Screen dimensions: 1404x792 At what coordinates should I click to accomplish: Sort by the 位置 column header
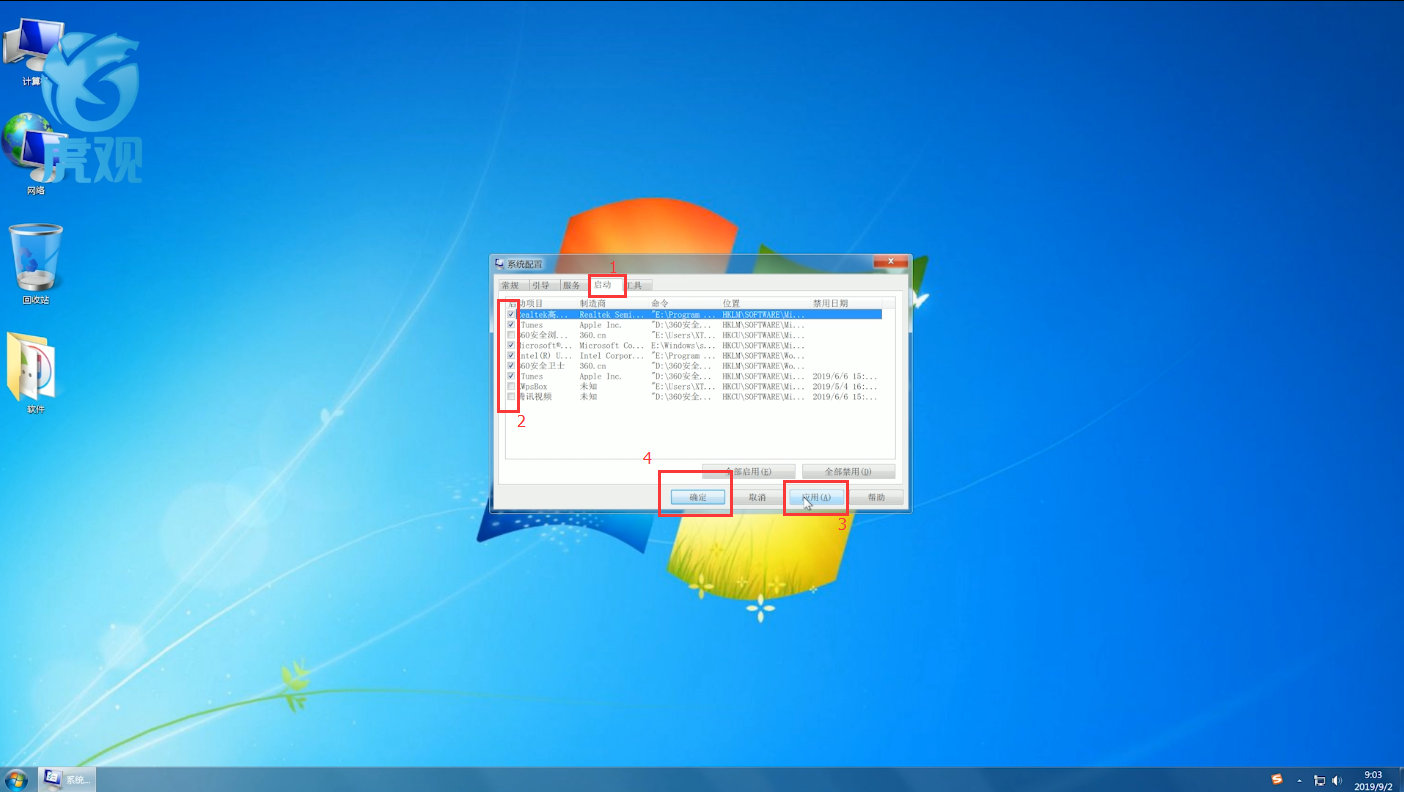click(765, 303)
